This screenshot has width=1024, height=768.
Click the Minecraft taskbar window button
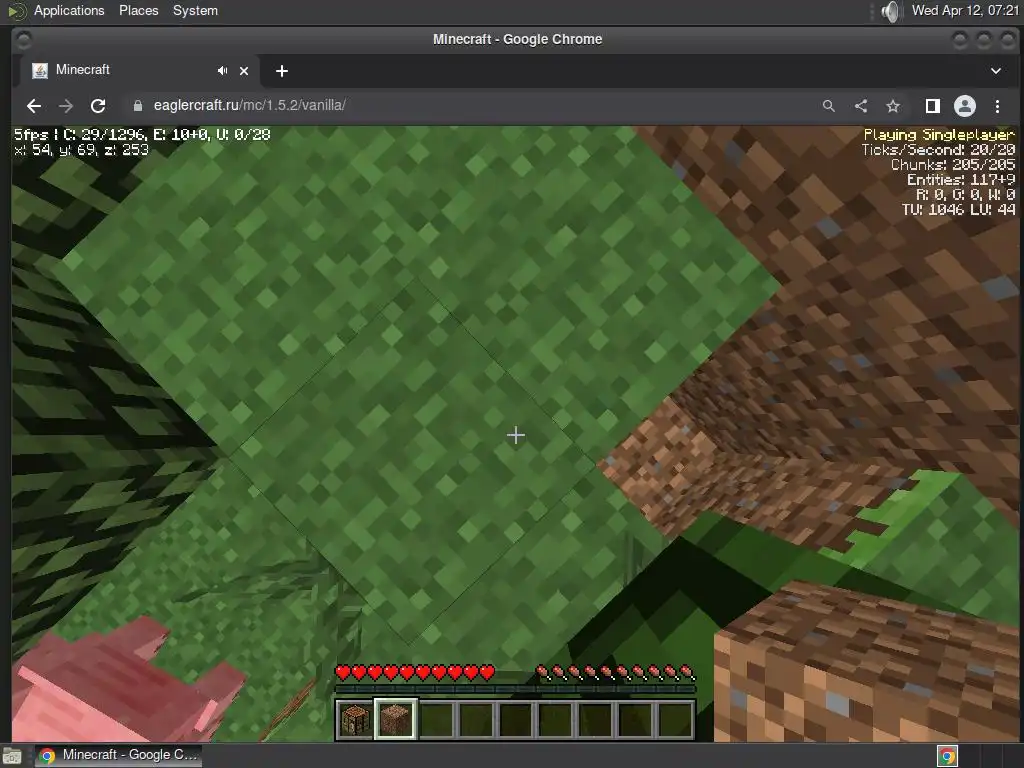pos(119,755)
